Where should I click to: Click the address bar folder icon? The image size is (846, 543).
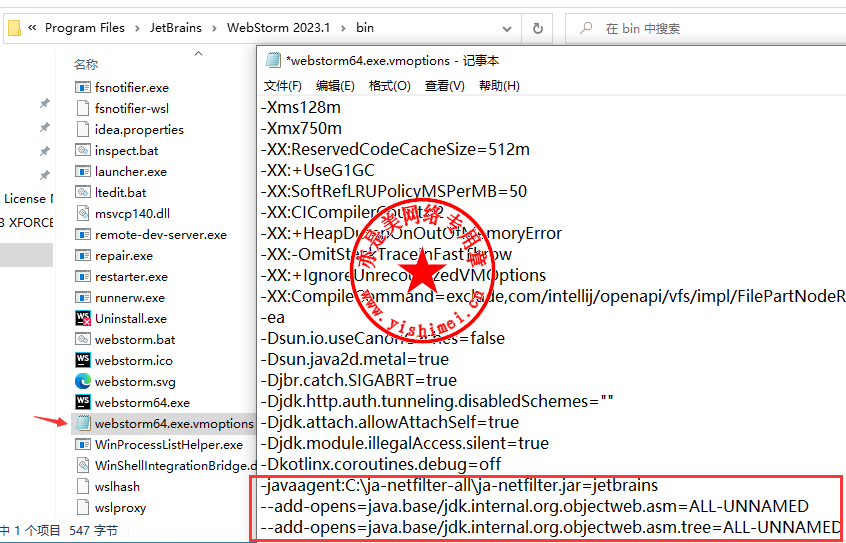(15, 28)
